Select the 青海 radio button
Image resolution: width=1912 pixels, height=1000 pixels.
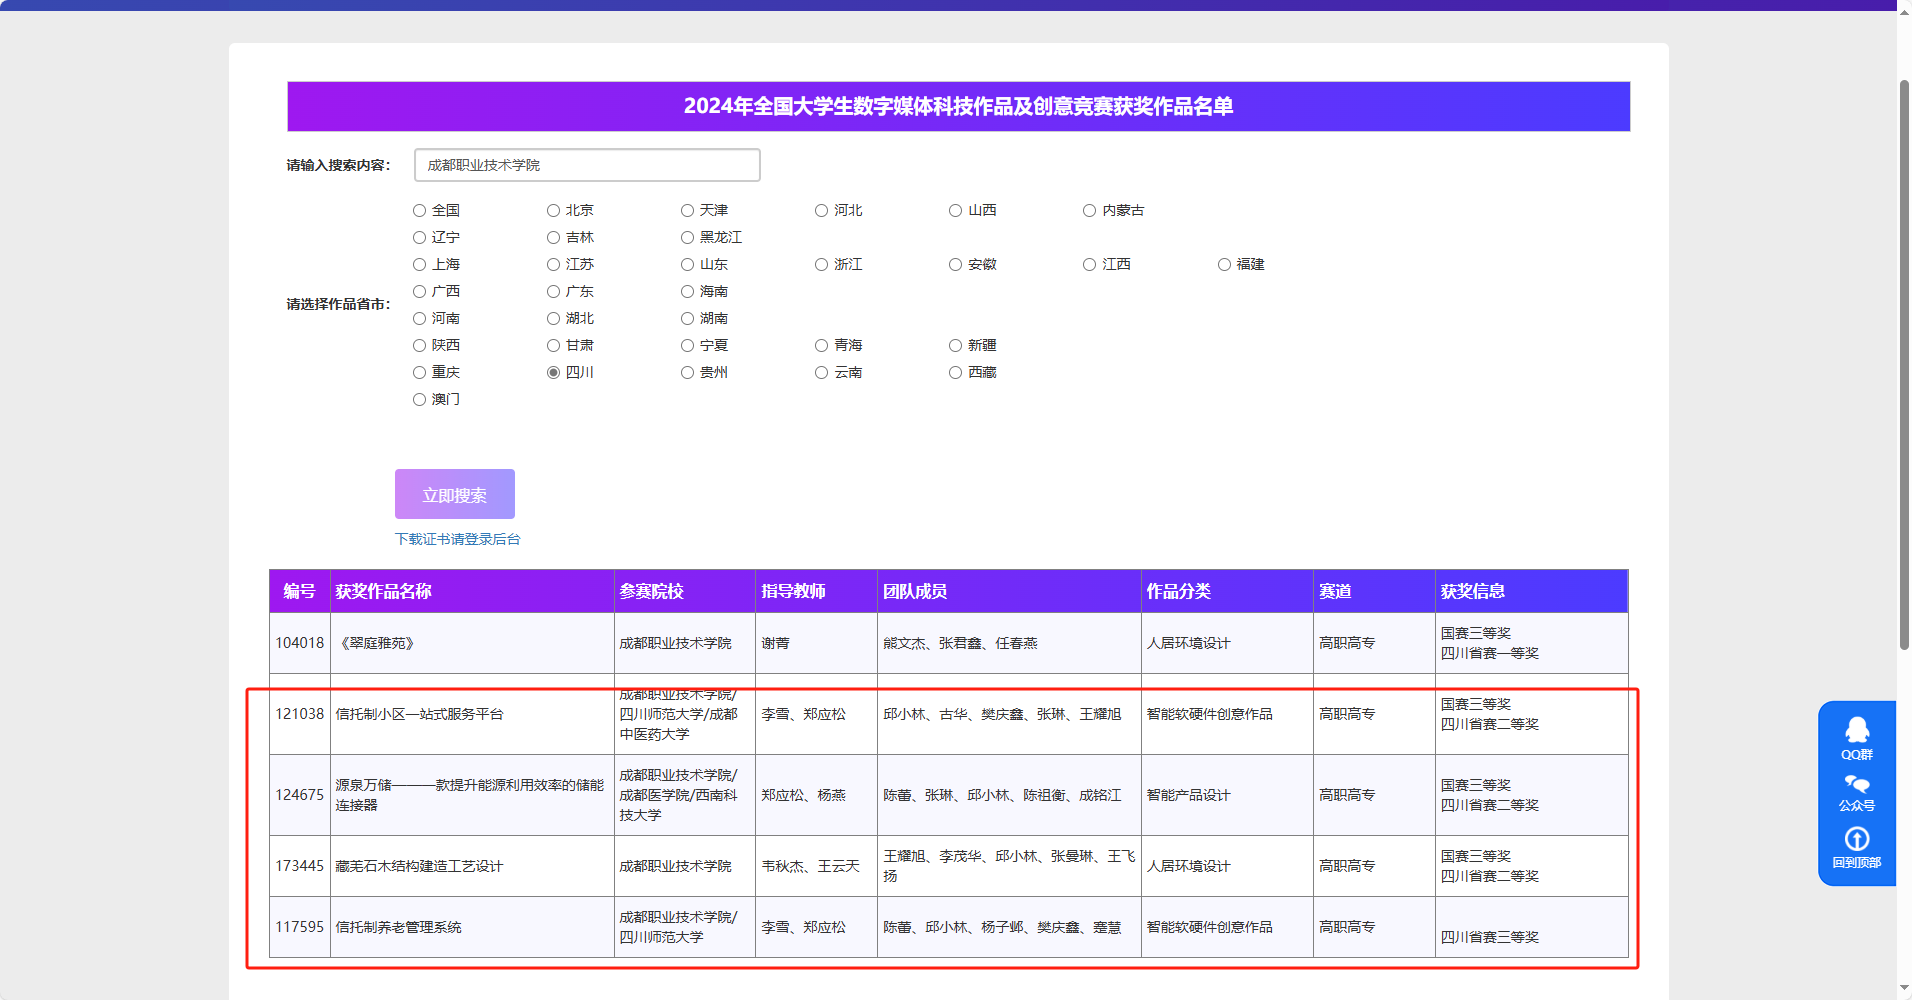pyautogui.click(x=821, y=345)
